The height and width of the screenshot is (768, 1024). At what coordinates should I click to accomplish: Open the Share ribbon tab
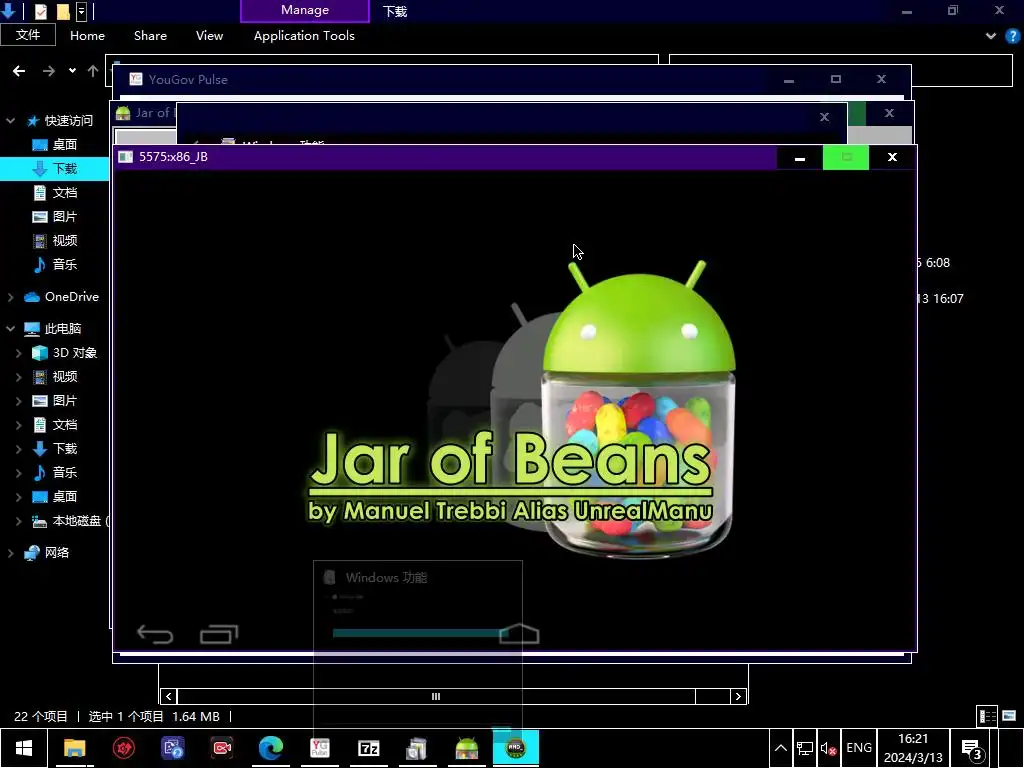point(150,36)
